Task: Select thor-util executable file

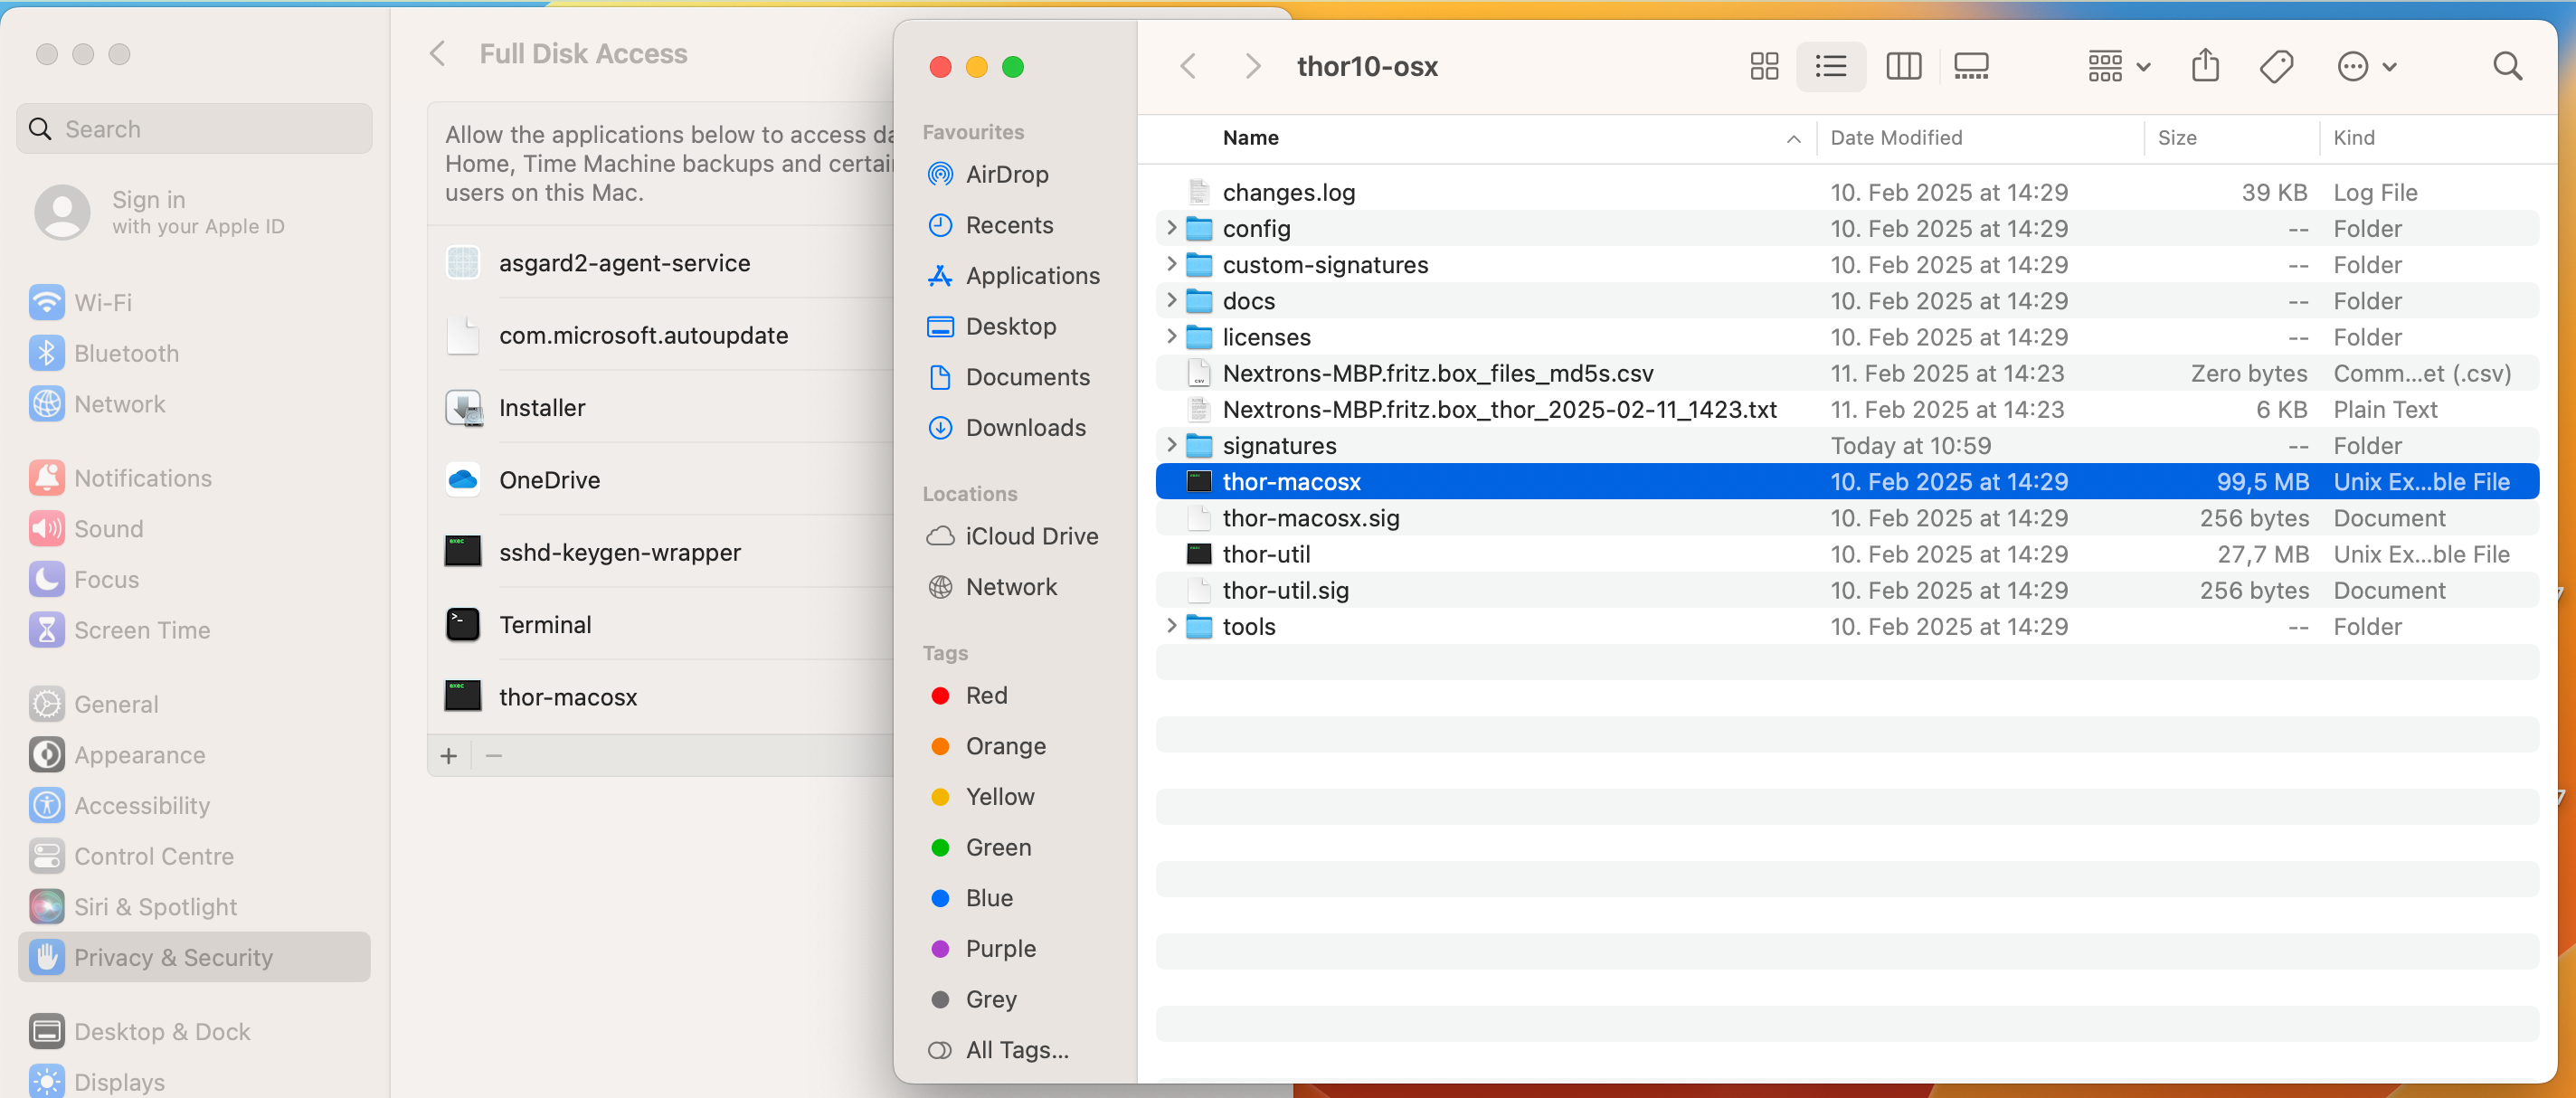Action: click(x=1266, y=554)
